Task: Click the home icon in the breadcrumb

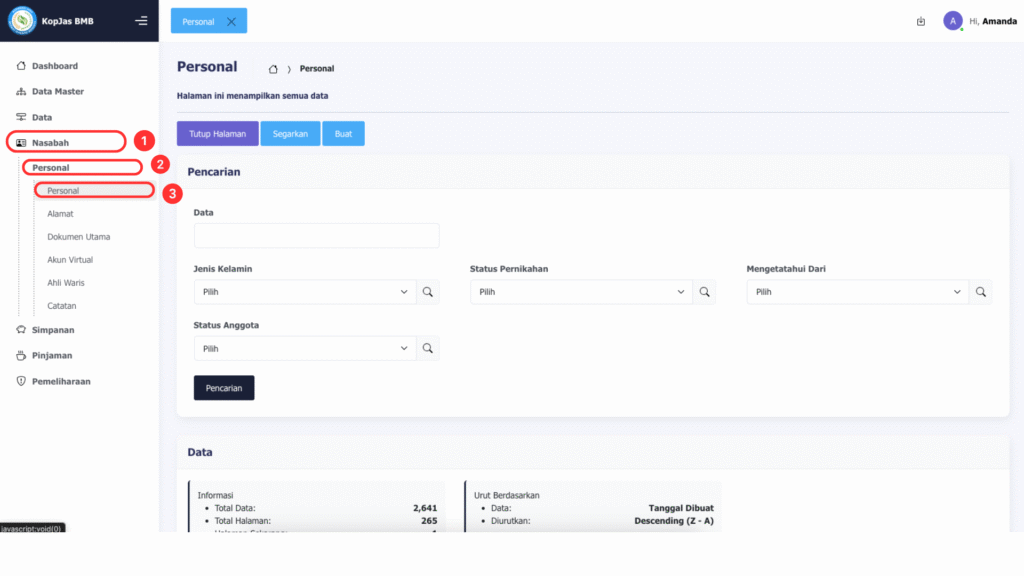Action: point(273,69)
